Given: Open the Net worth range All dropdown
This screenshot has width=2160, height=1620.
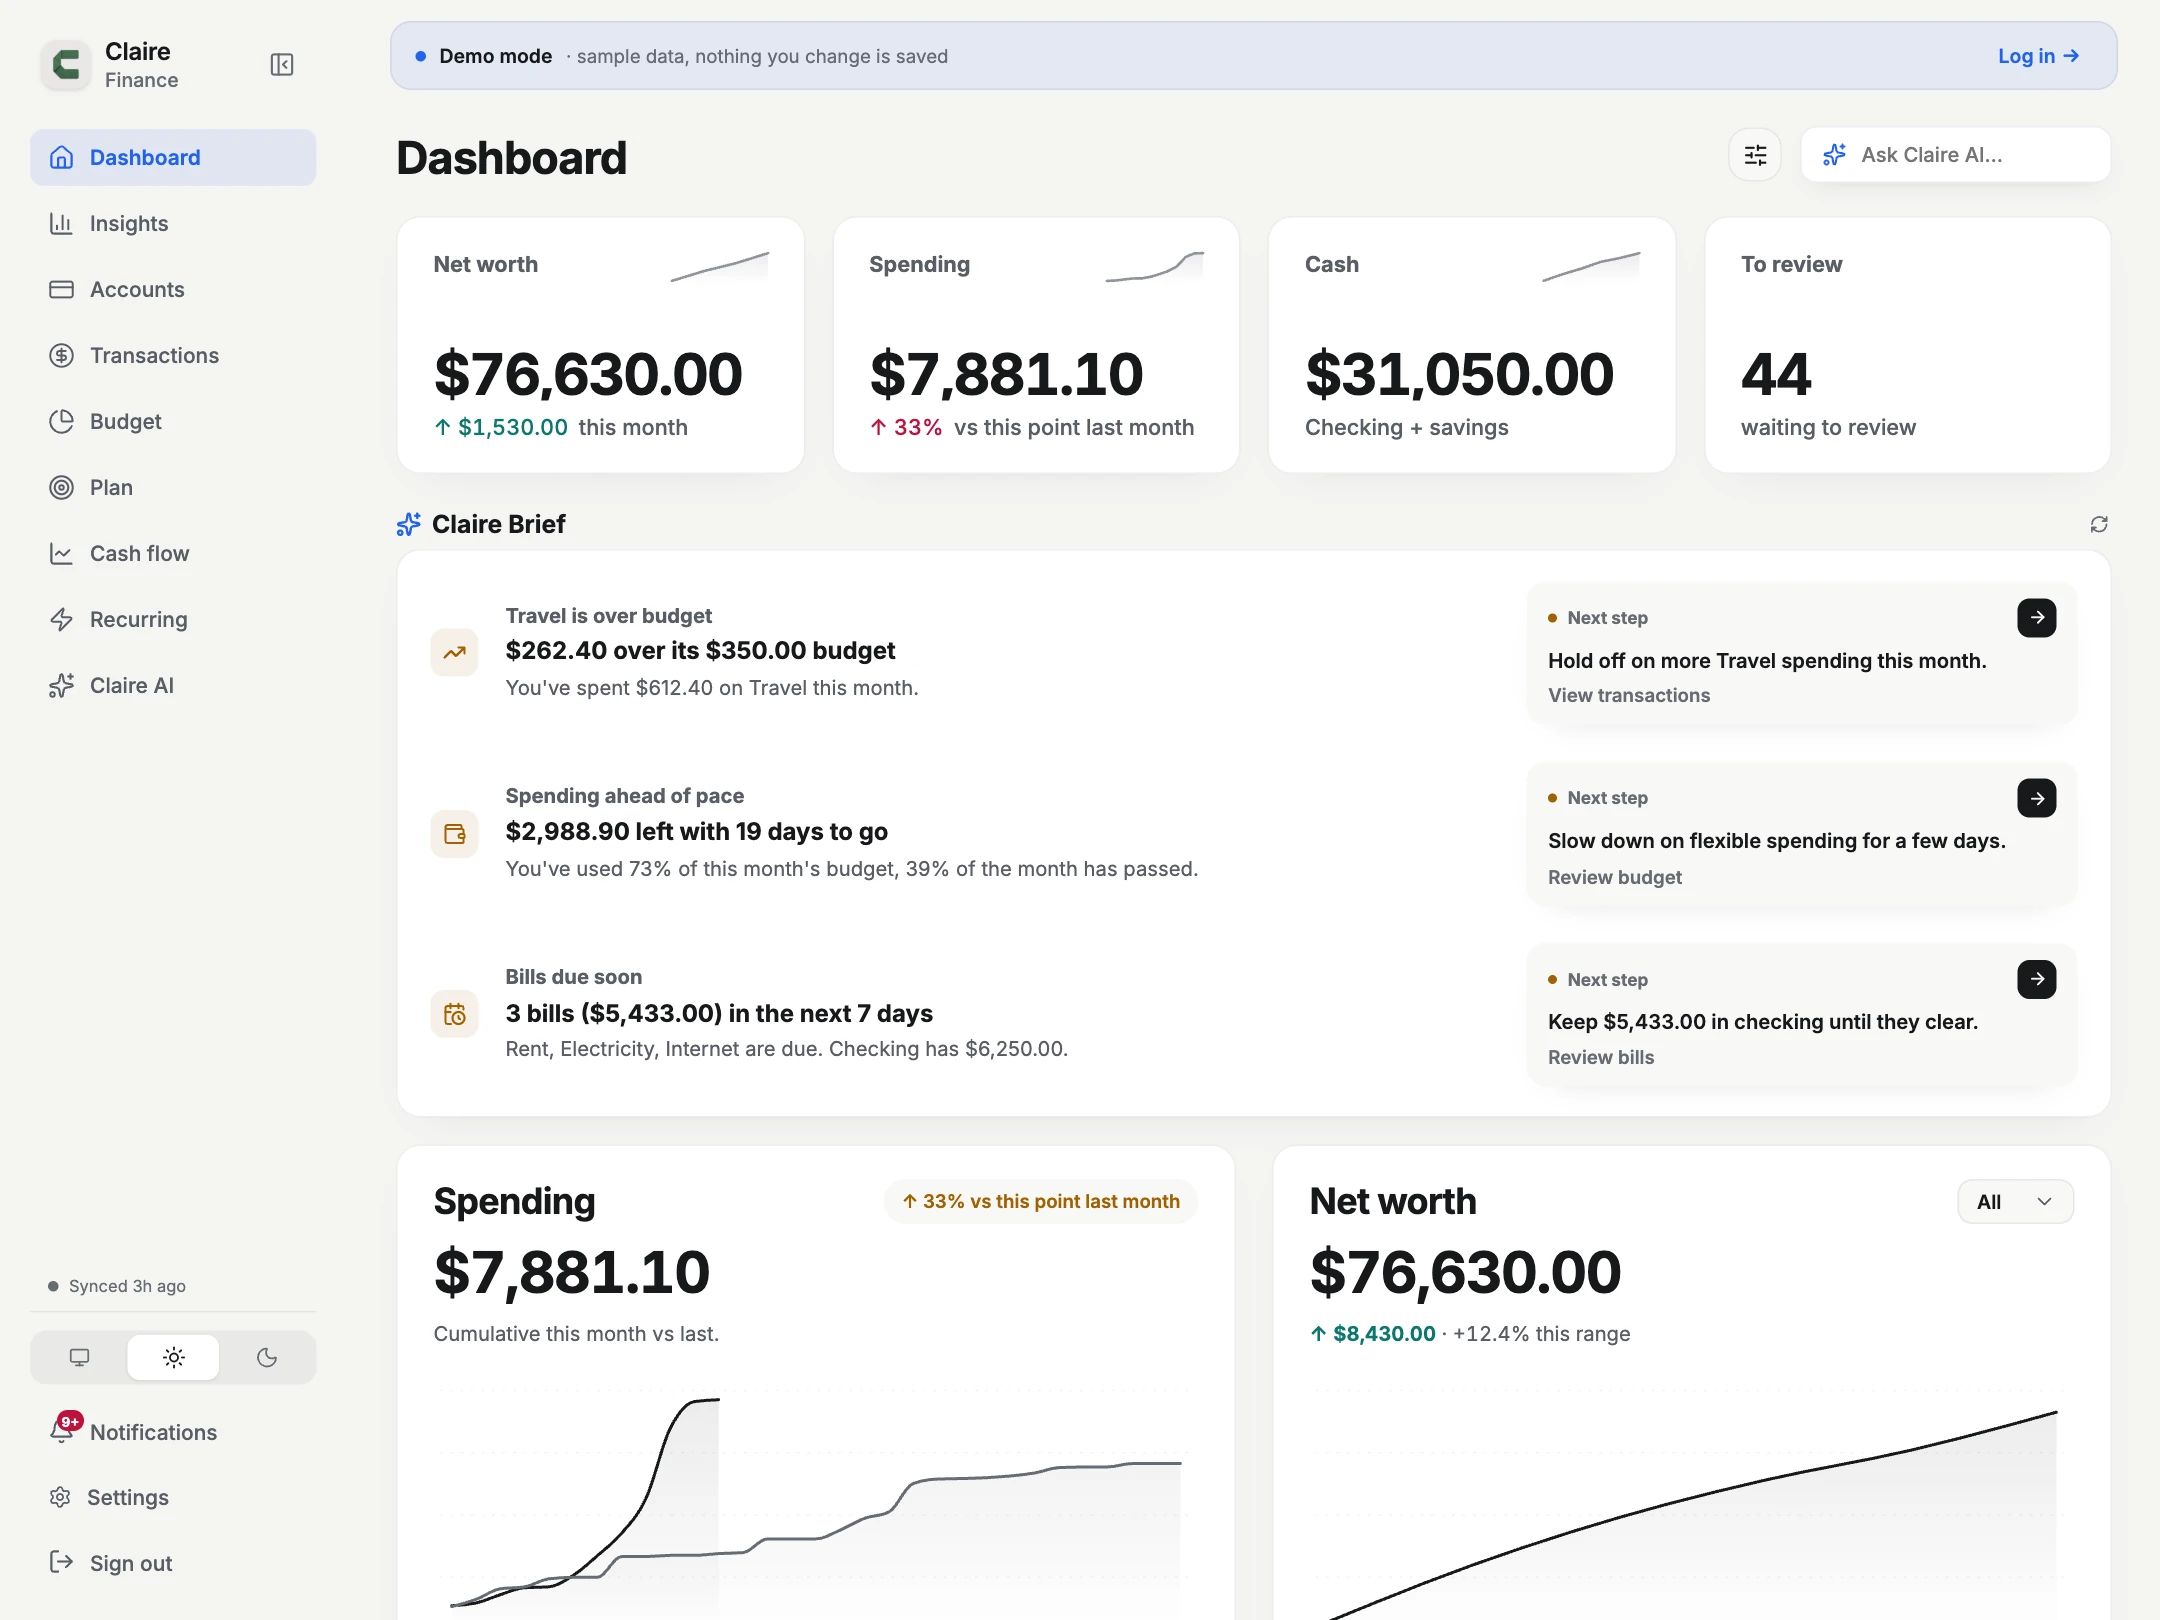Looking at the screenshot, I should tap(2015, 1202).
